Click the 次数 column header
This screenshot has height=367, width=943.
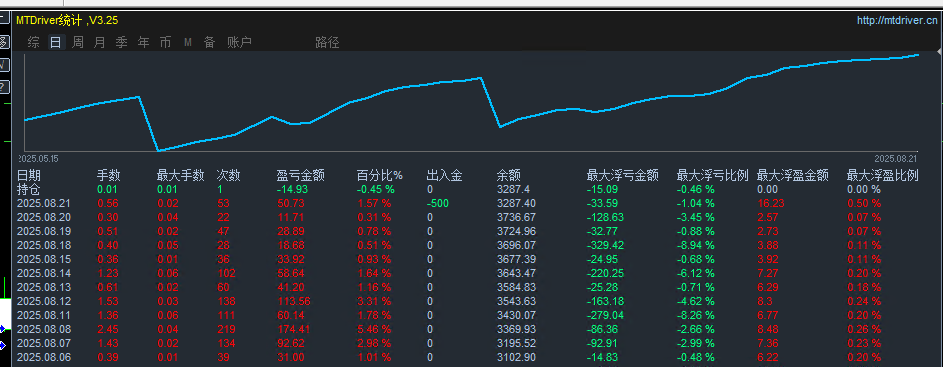(x=229, y=176)
